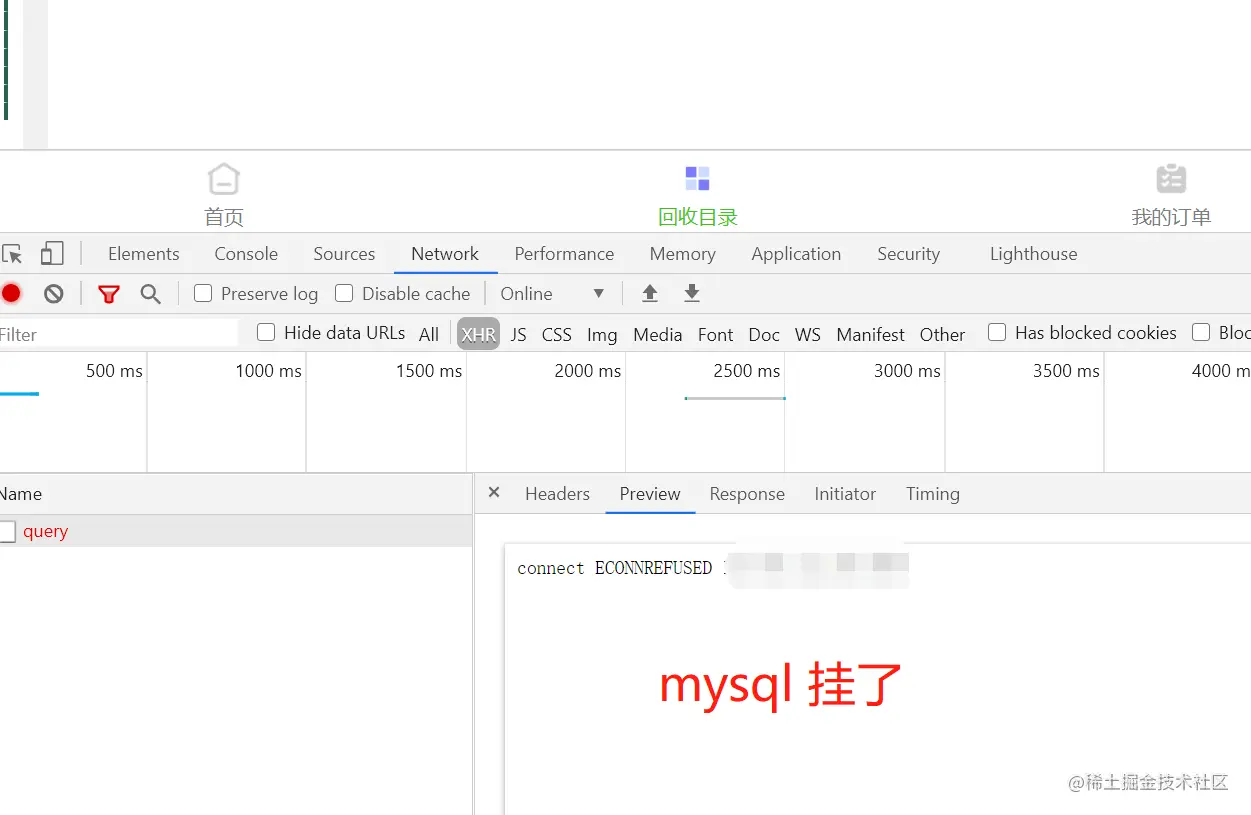Filter requests by Img type

click(x=602, y=335)
